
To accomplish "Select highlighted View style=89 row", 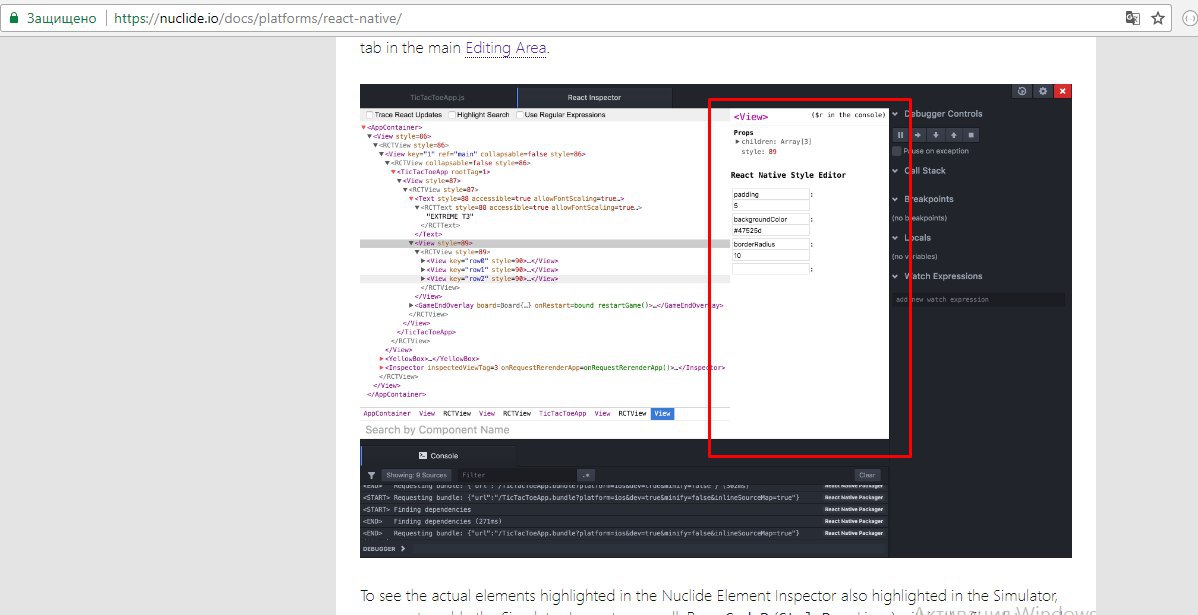I will pos(545,243).
